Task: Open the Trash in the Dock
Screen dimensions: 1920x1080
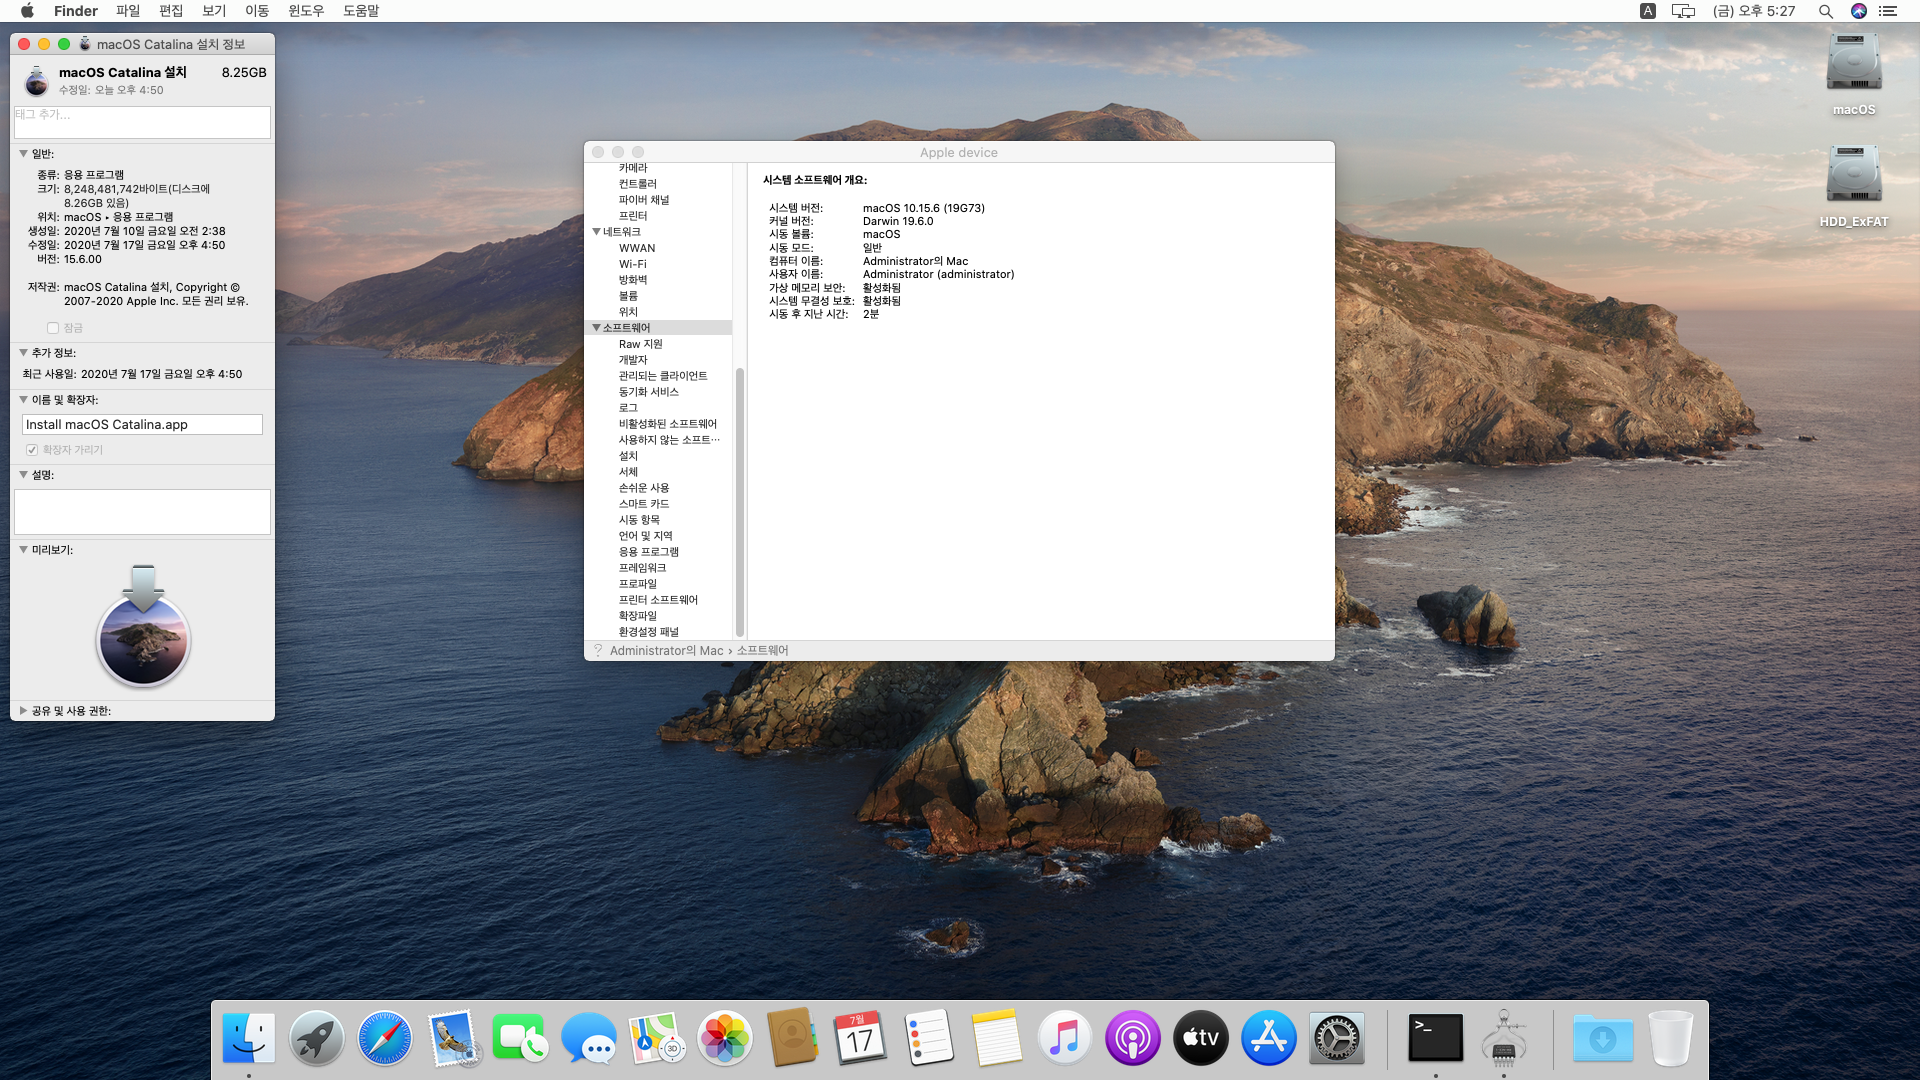Action: [1671, 1038]
